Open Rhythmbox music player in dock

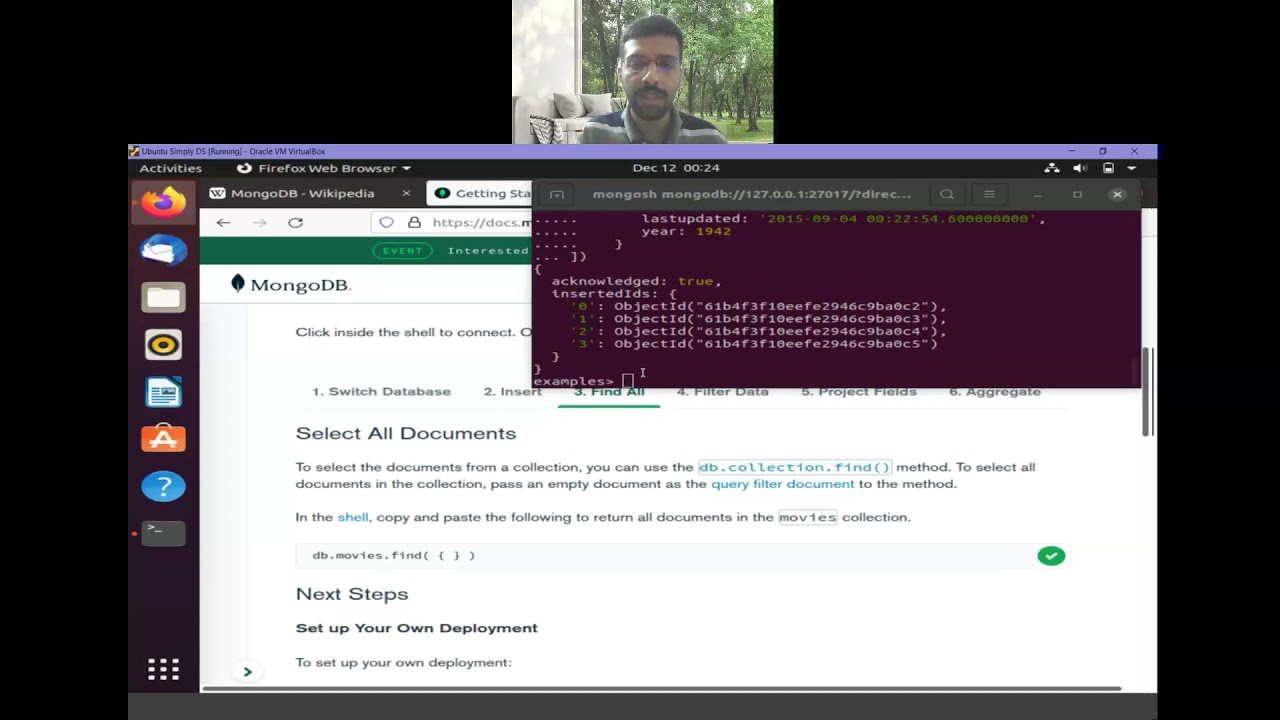163,345
